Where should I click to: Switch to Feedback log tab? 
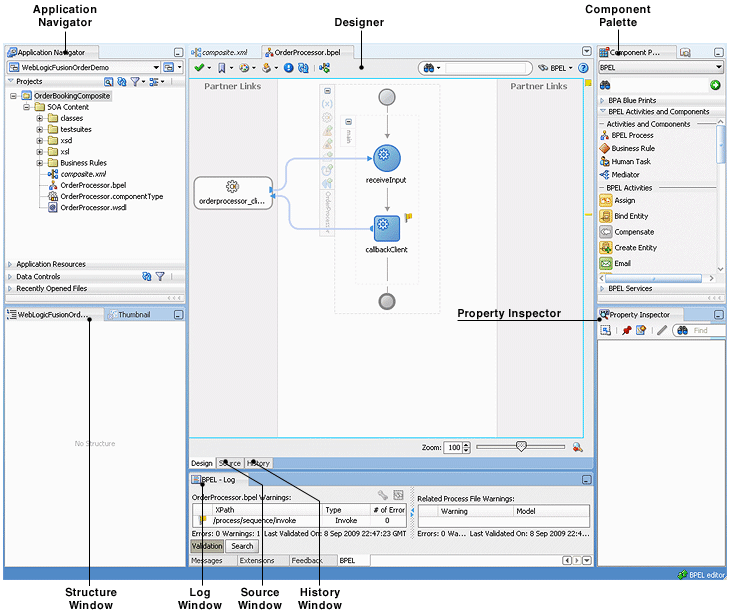(x=307, y=561)
